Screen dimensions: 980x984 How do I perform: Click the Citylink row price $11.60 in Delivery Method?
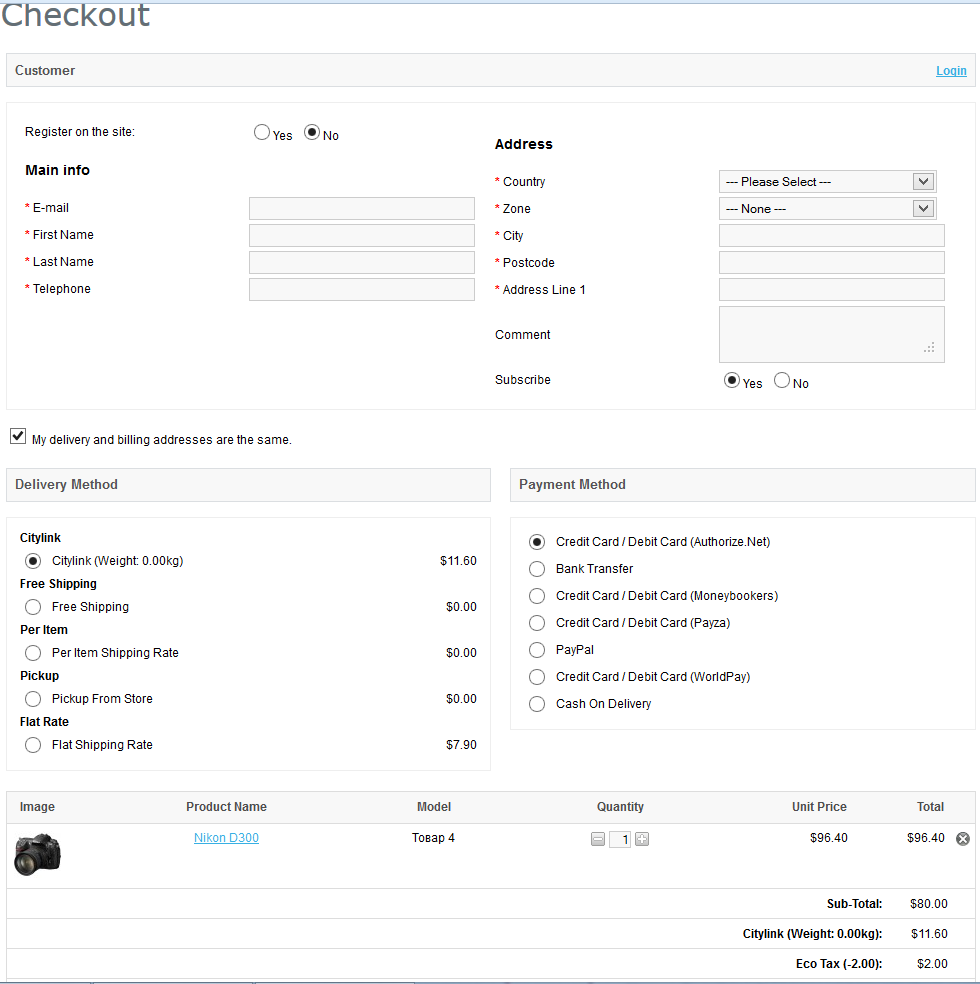point(458,560)
